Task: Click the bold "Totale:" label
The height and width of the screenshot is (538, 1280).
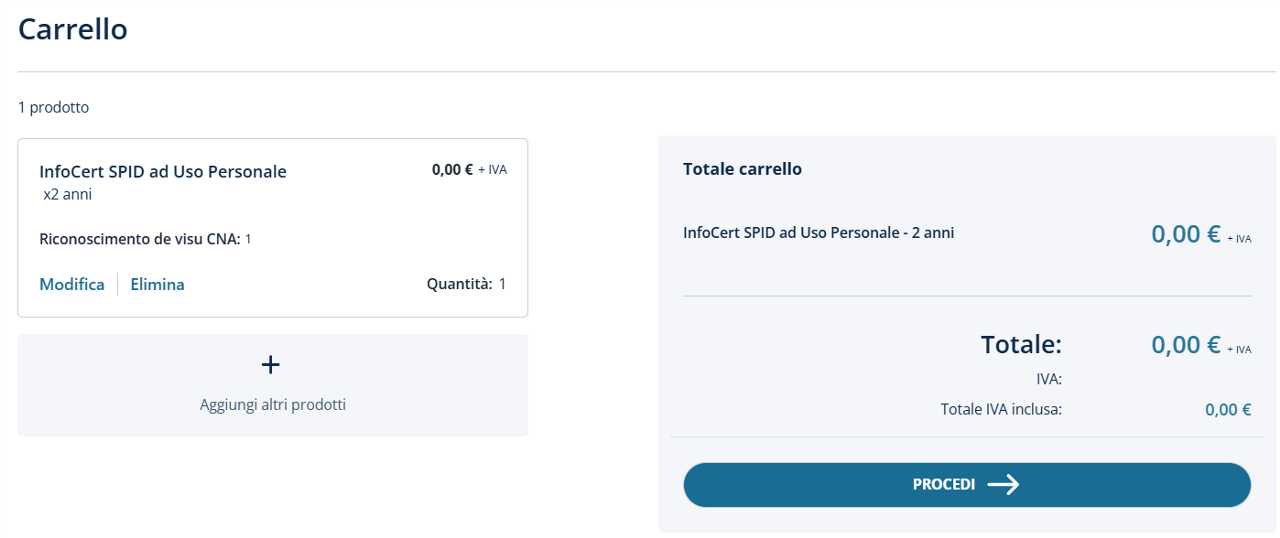Action: point(1021,345)
